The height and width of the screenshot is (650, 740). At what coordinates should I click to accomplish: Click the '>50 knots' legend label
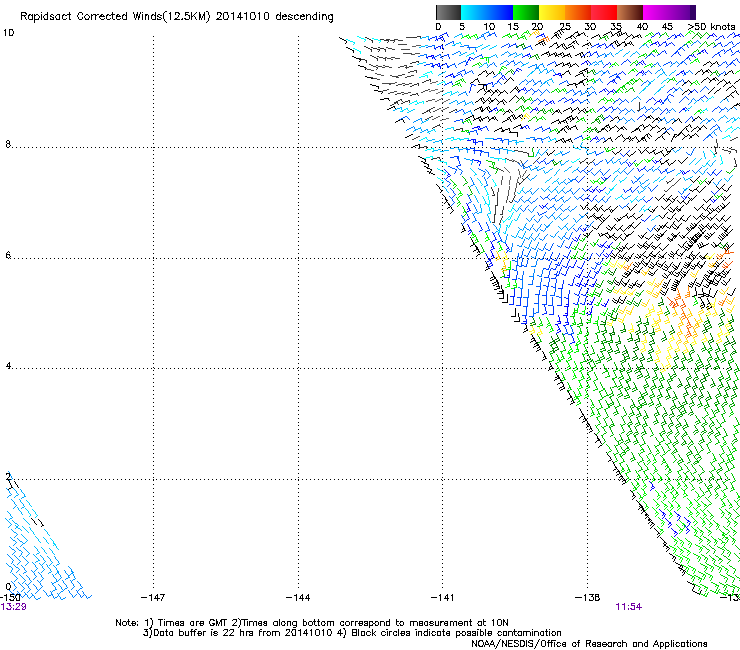[x=712, y=26]
